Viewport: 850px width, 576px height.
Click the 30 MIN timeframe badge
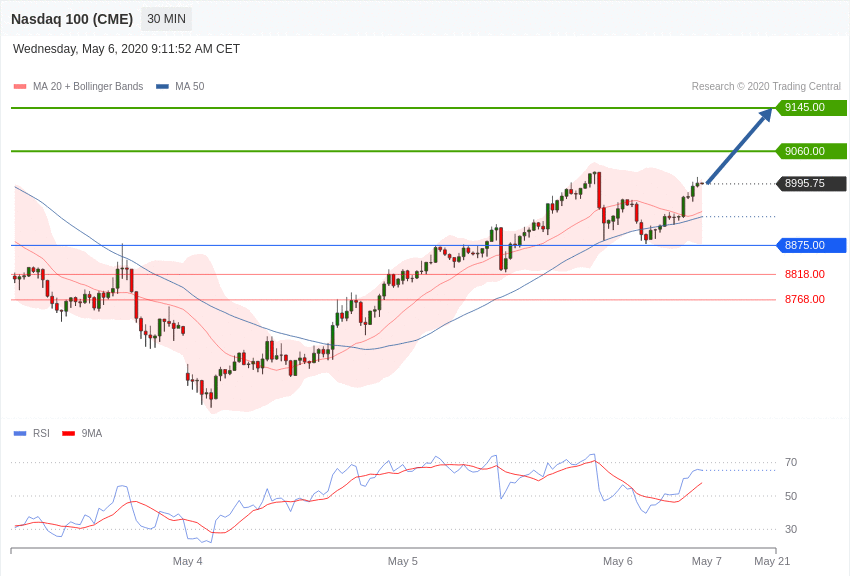166,19
